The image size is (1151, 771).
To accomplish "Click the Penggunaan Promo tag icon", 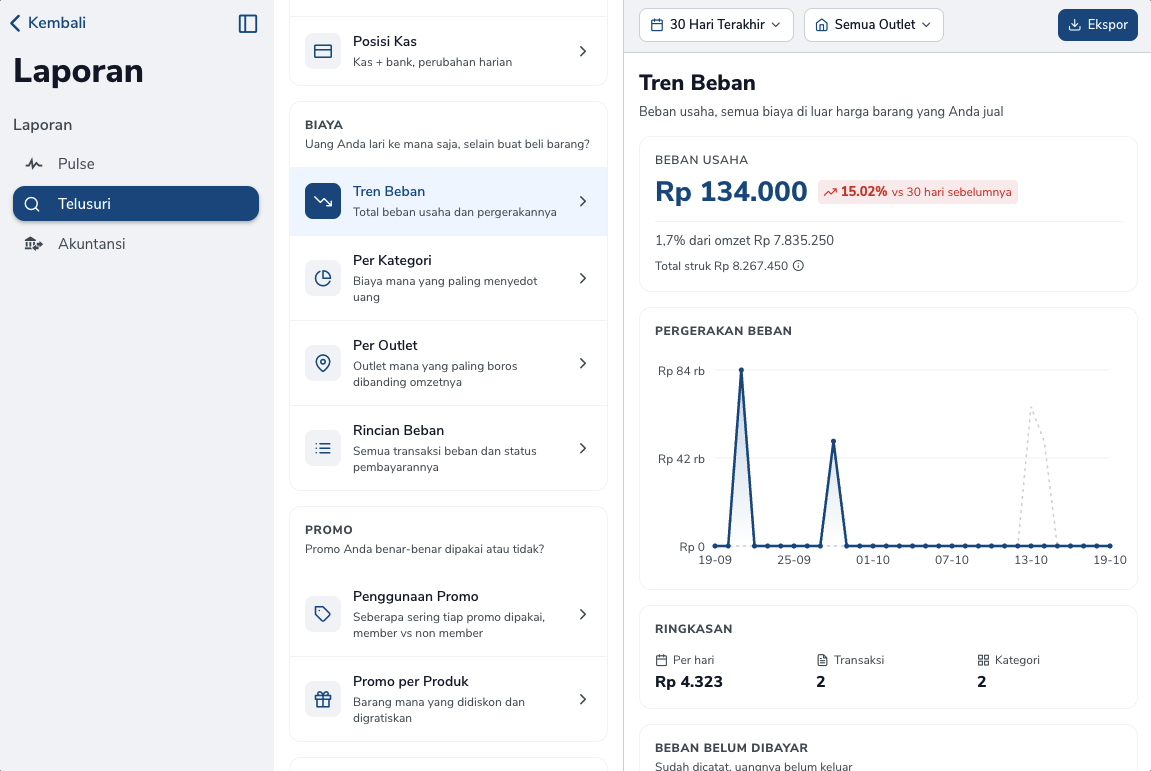I will pos(323,614).
